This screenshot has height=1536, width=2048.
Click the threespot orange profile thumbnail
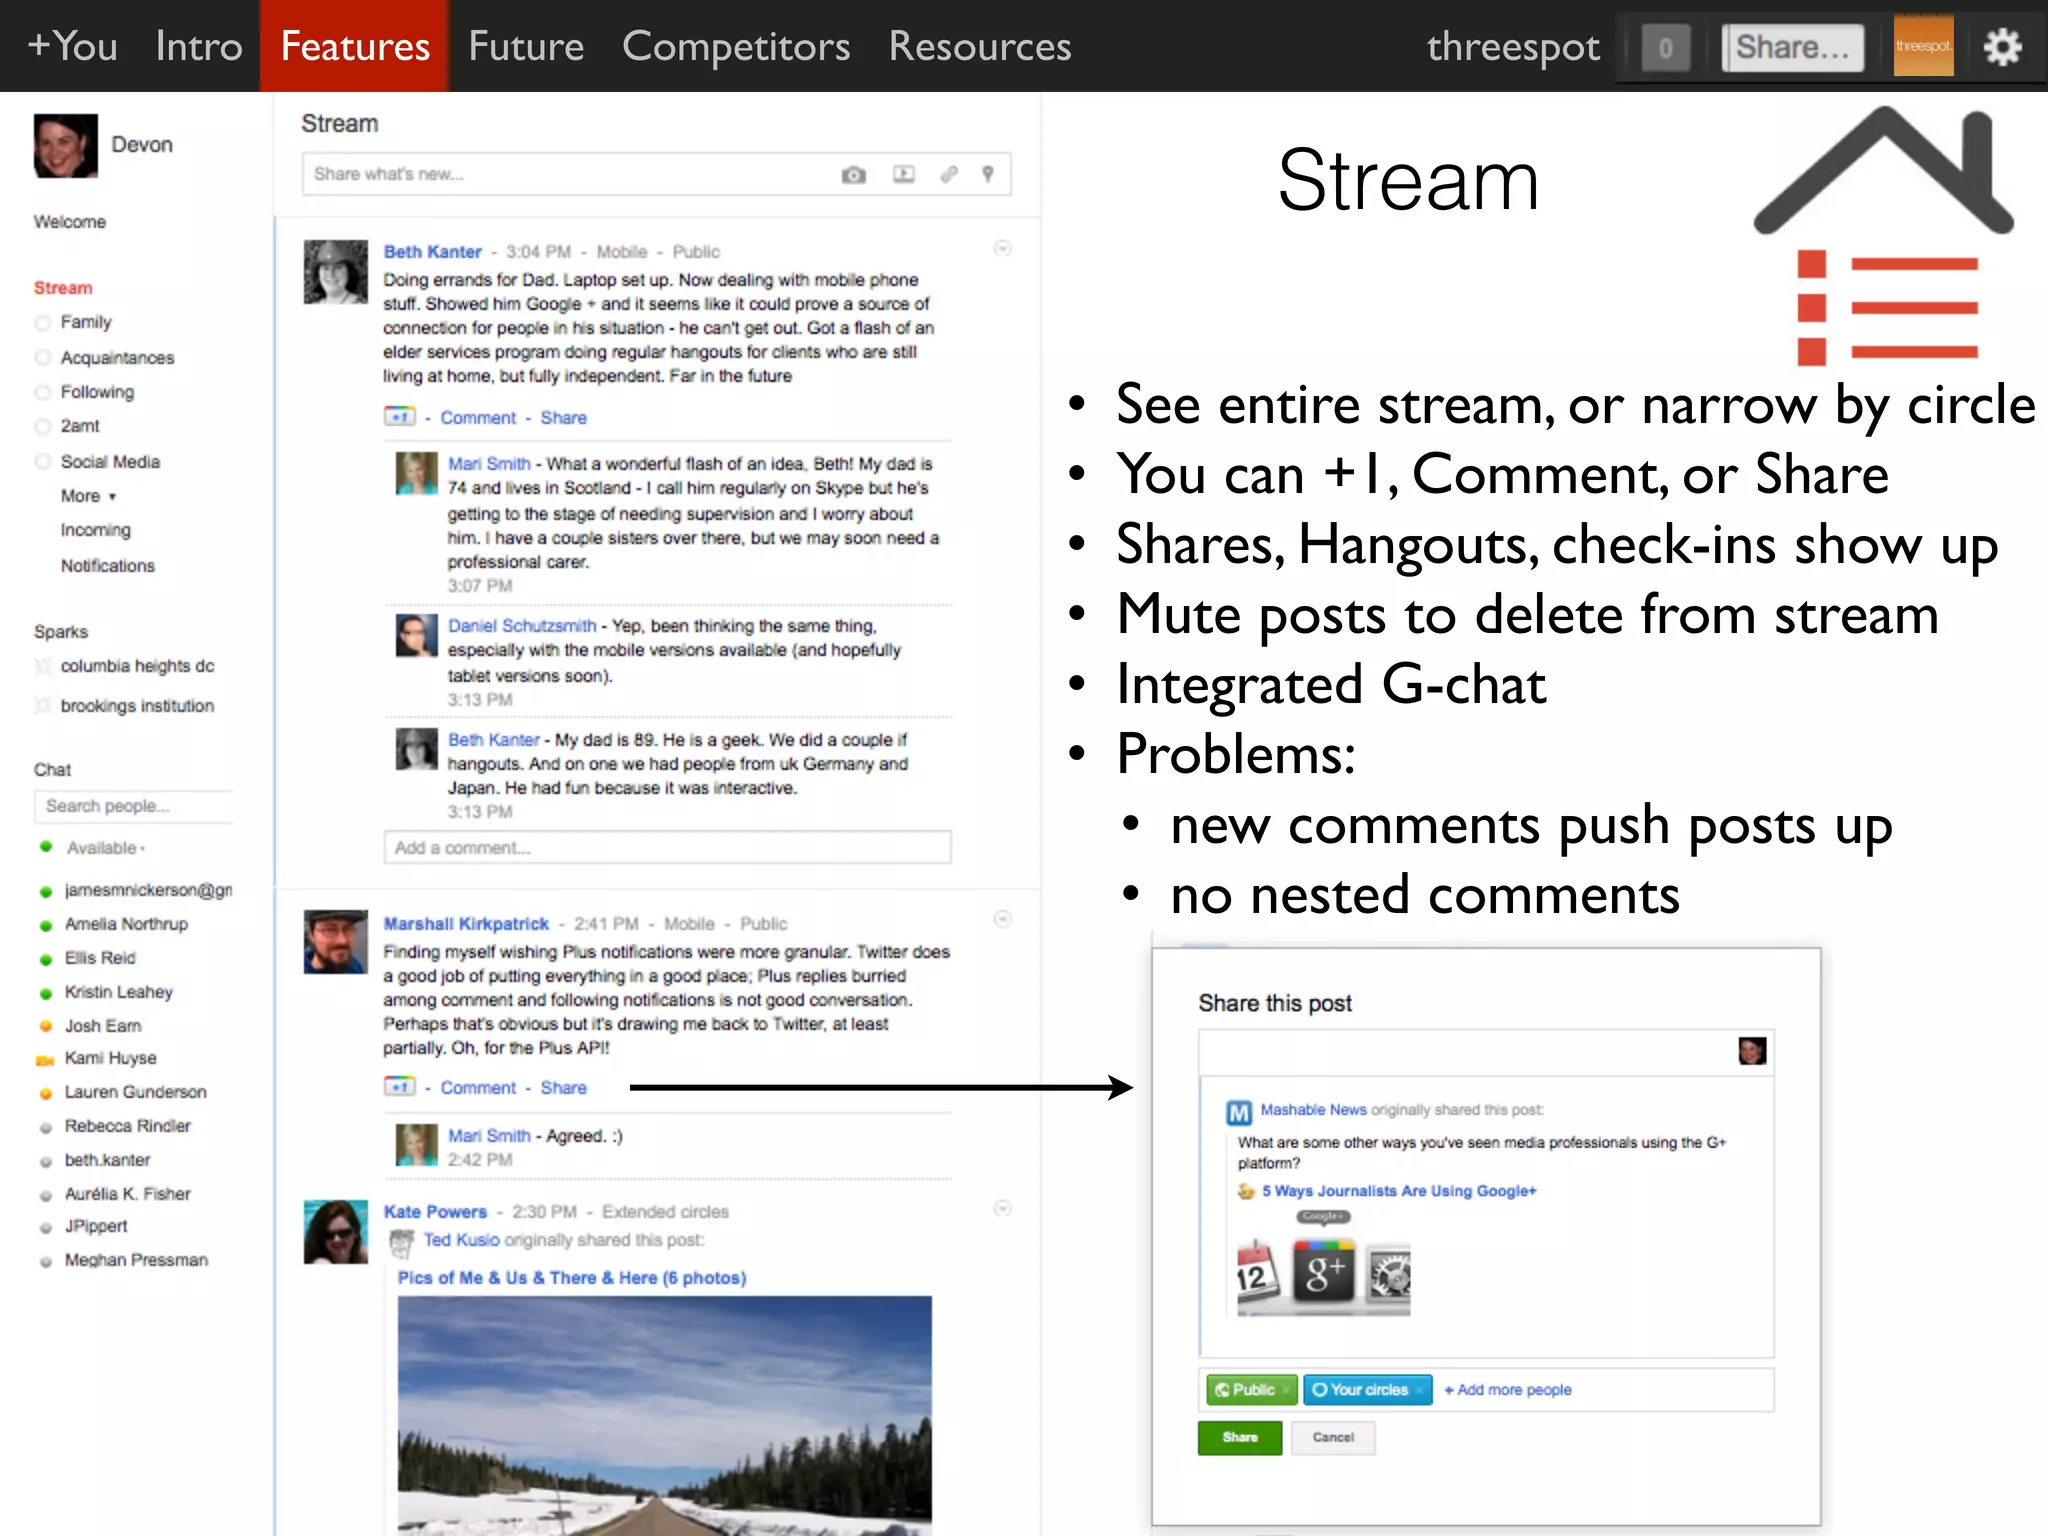tap(1923, 46)
